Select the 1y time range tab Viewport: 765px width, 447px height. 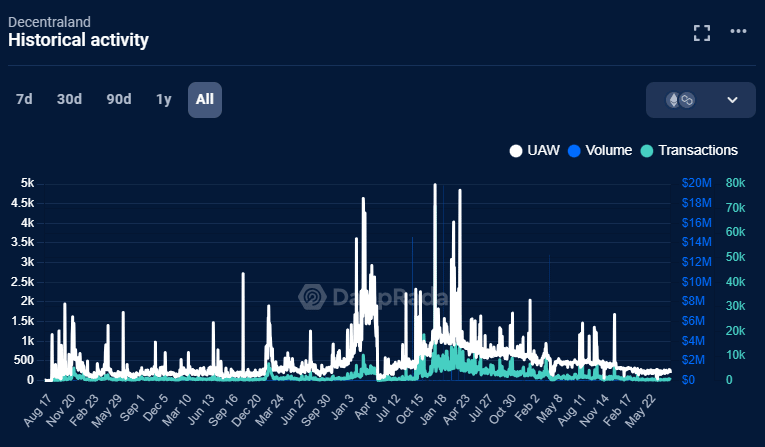point(163,100)
